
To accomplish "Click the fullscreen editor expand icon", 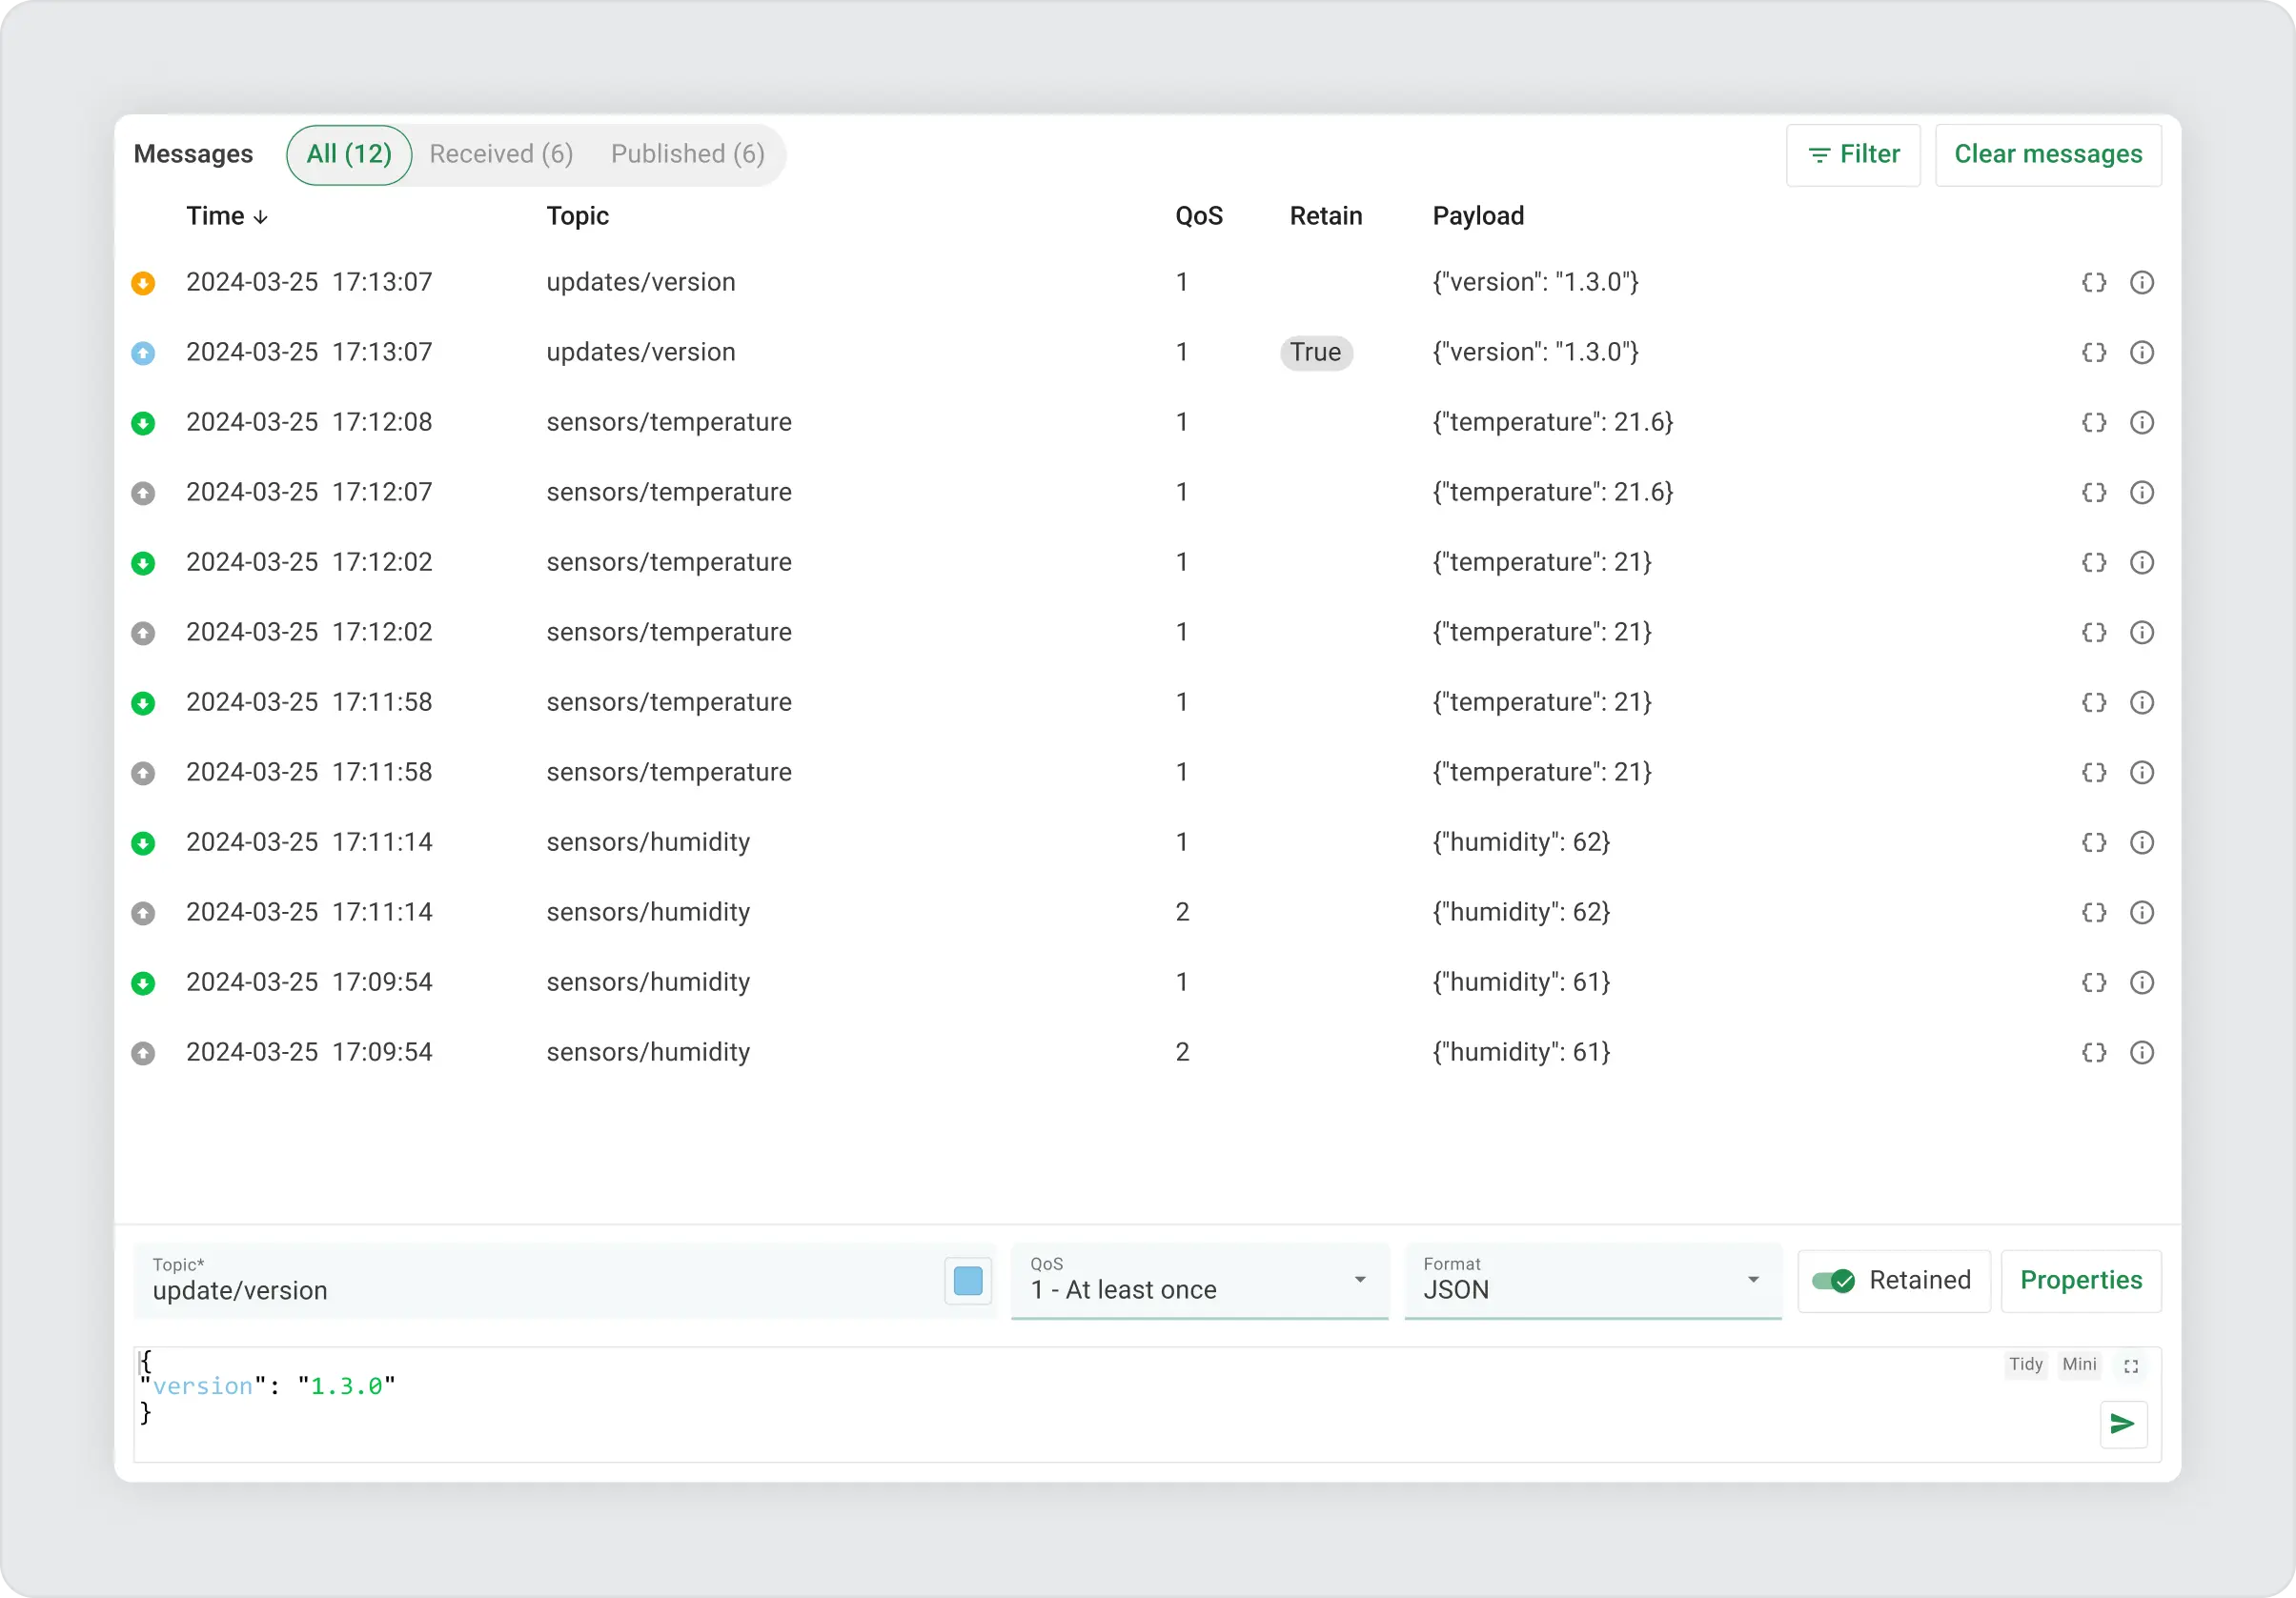I will [x=2131, y=1366].
